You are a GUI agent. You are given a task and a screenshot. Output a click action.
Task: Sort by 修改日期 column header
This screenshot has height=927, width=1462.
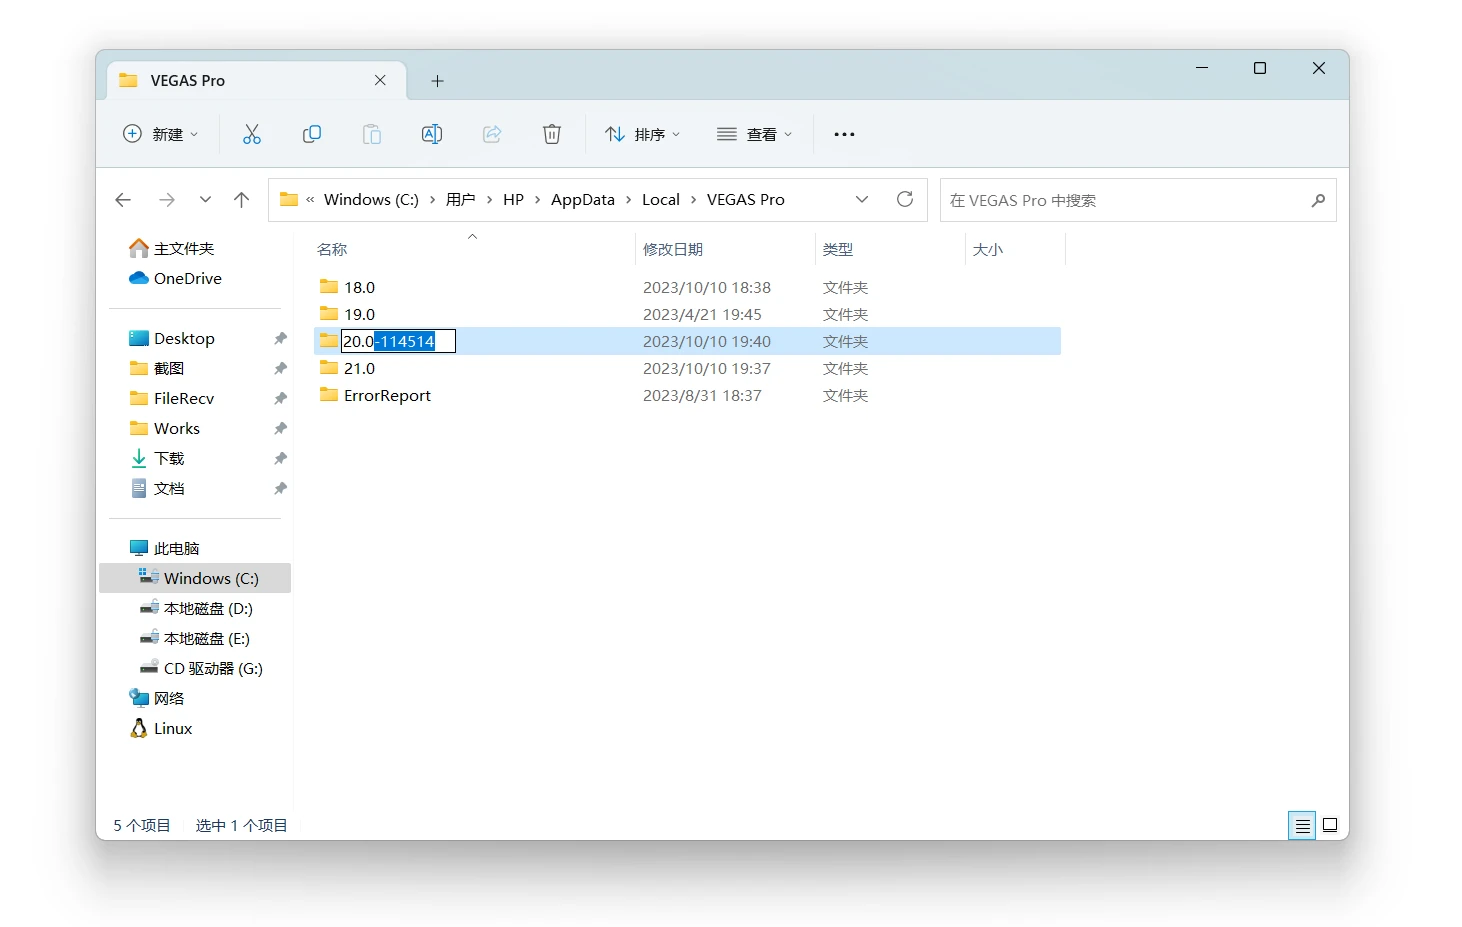[673, 250]
